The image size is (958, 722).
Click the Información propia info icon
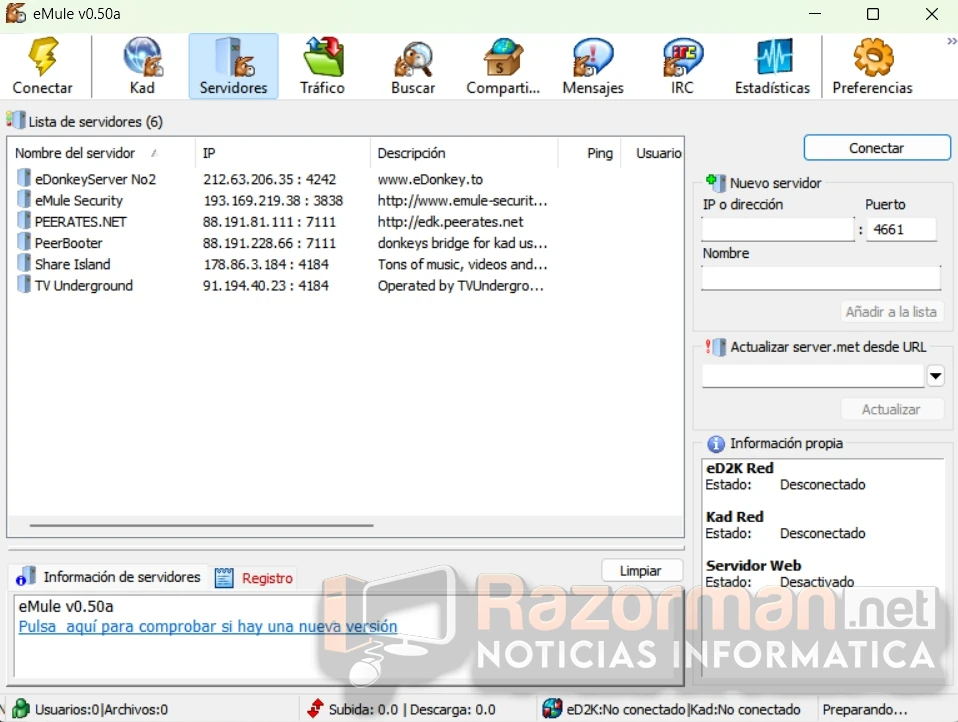tap(715, 443)
